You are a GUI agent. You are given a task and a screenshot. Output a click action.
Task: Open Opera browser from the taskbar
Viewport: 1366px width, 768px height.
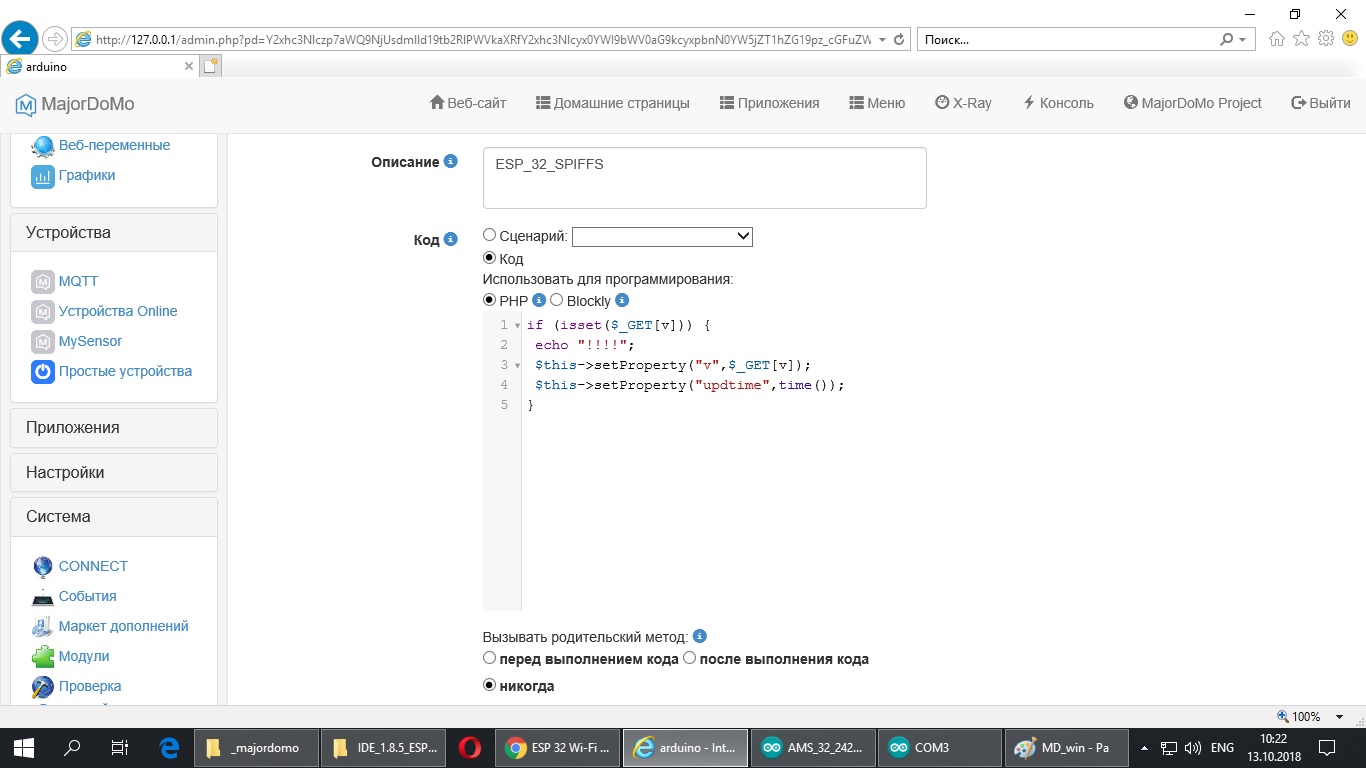(x=468, y=748)
